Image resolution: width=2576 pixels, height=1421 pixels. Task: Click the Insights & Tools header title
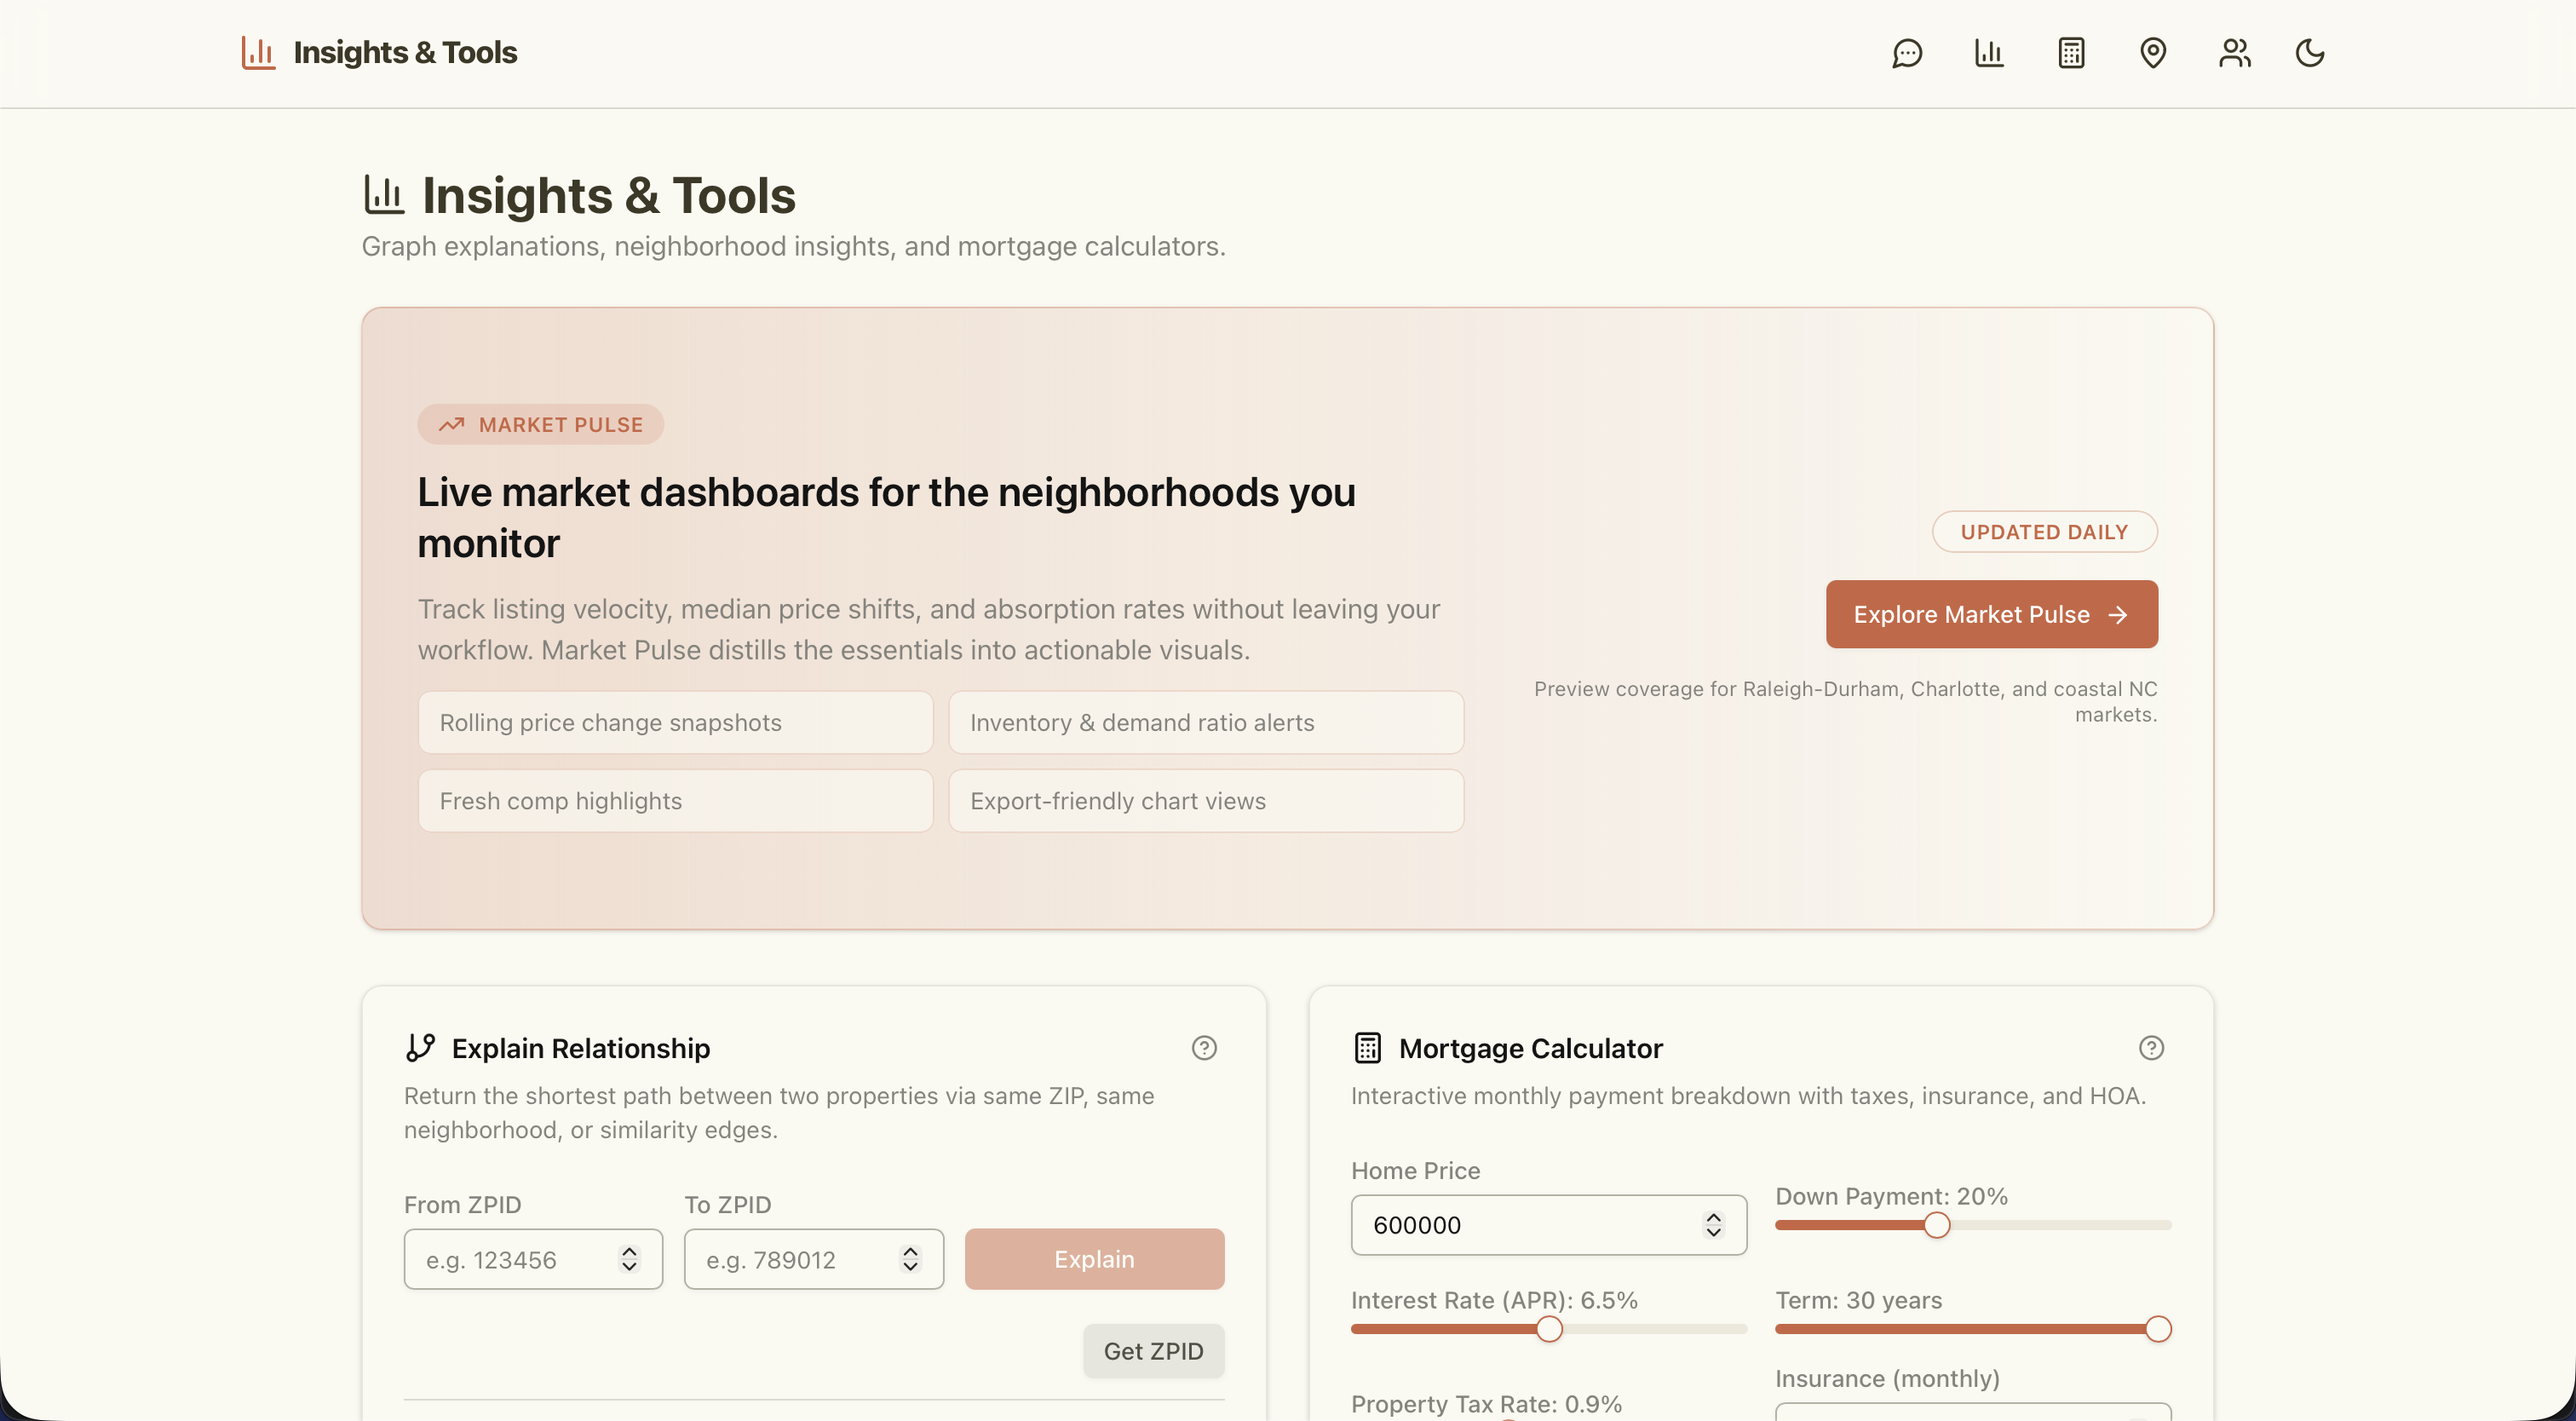(x=405, y=53)
